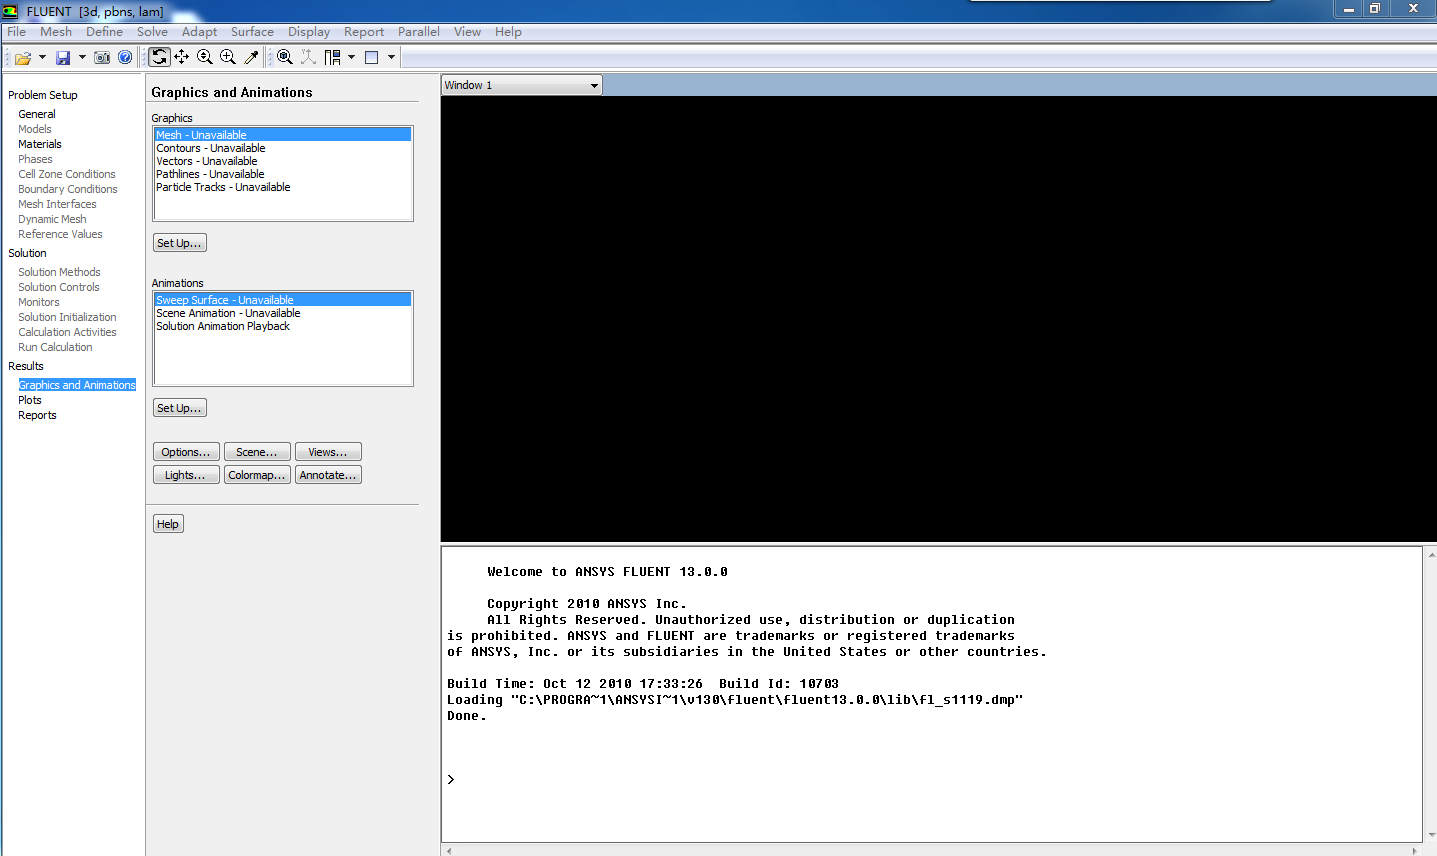1437x856 pixels.
Task: Select Reports under Results
Action: point(37,415)
